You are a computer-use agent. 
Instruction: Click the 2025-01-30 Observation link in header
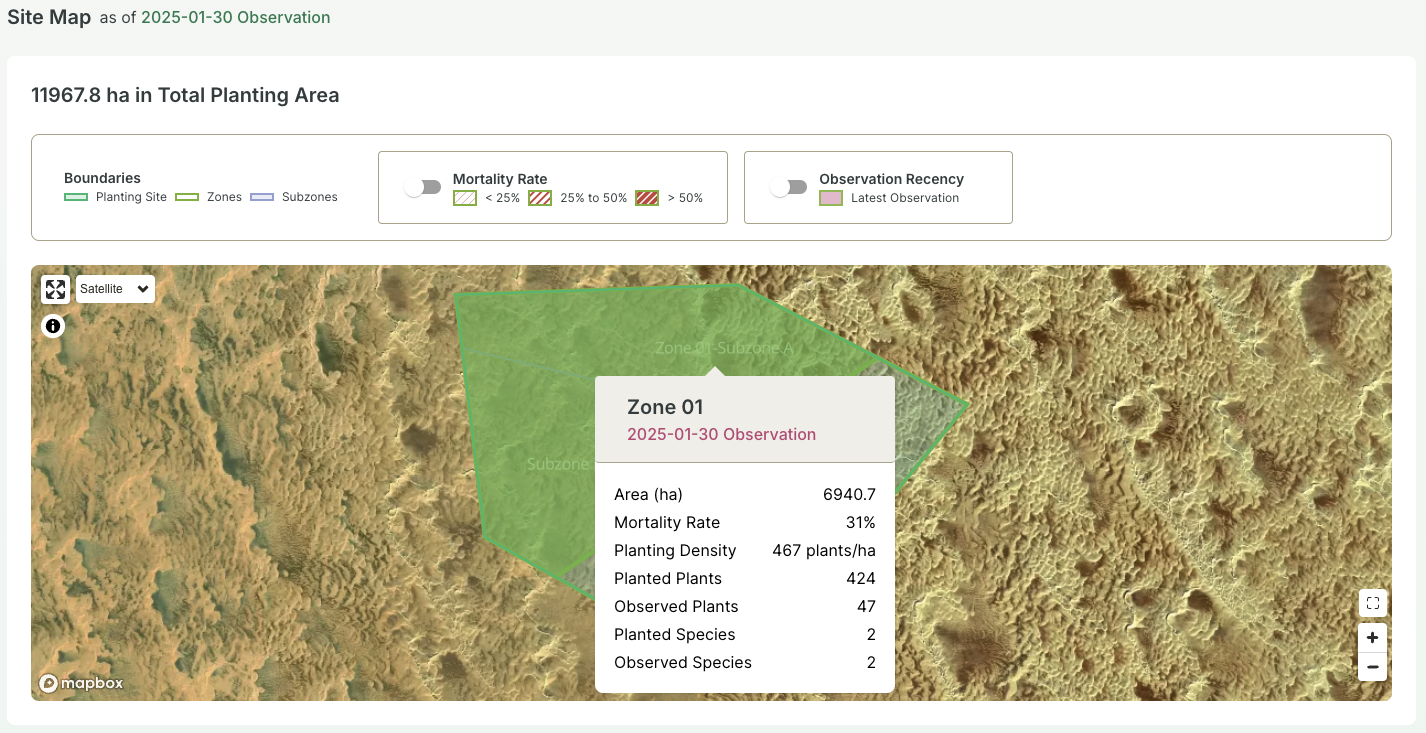[235, 17]
